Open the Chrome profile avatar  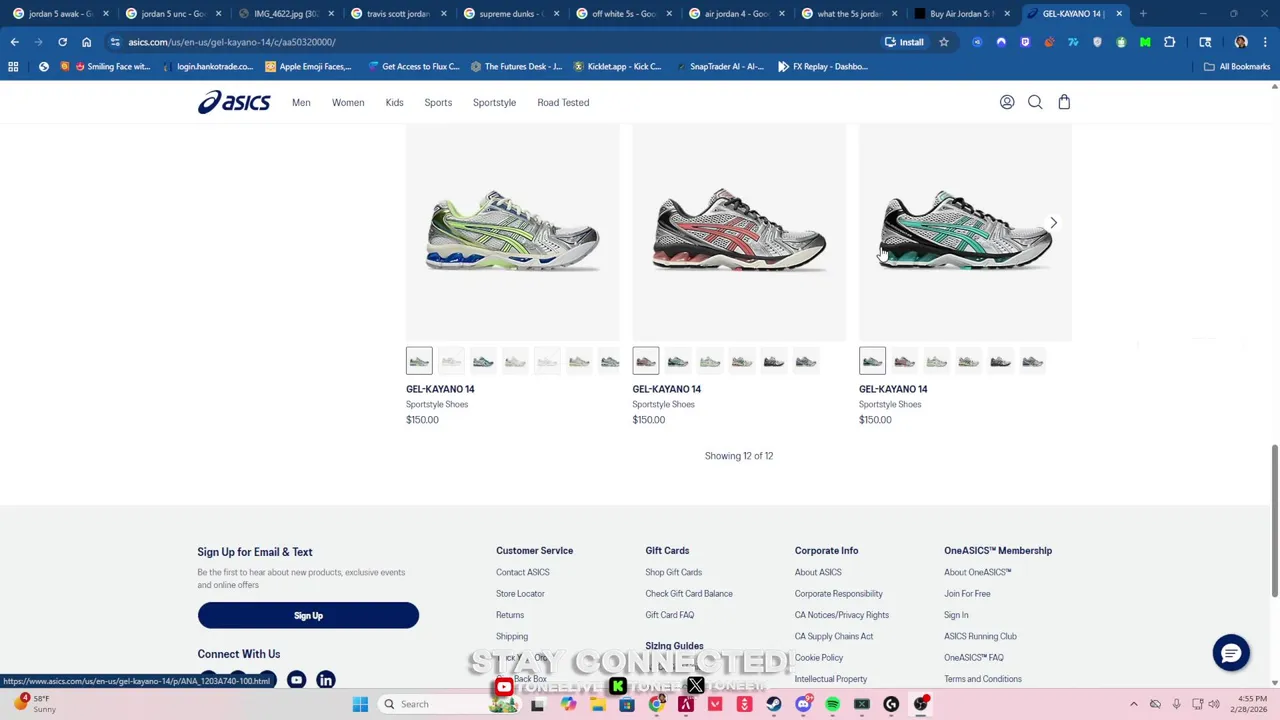pyautogui.click(x=1241, y=42)
